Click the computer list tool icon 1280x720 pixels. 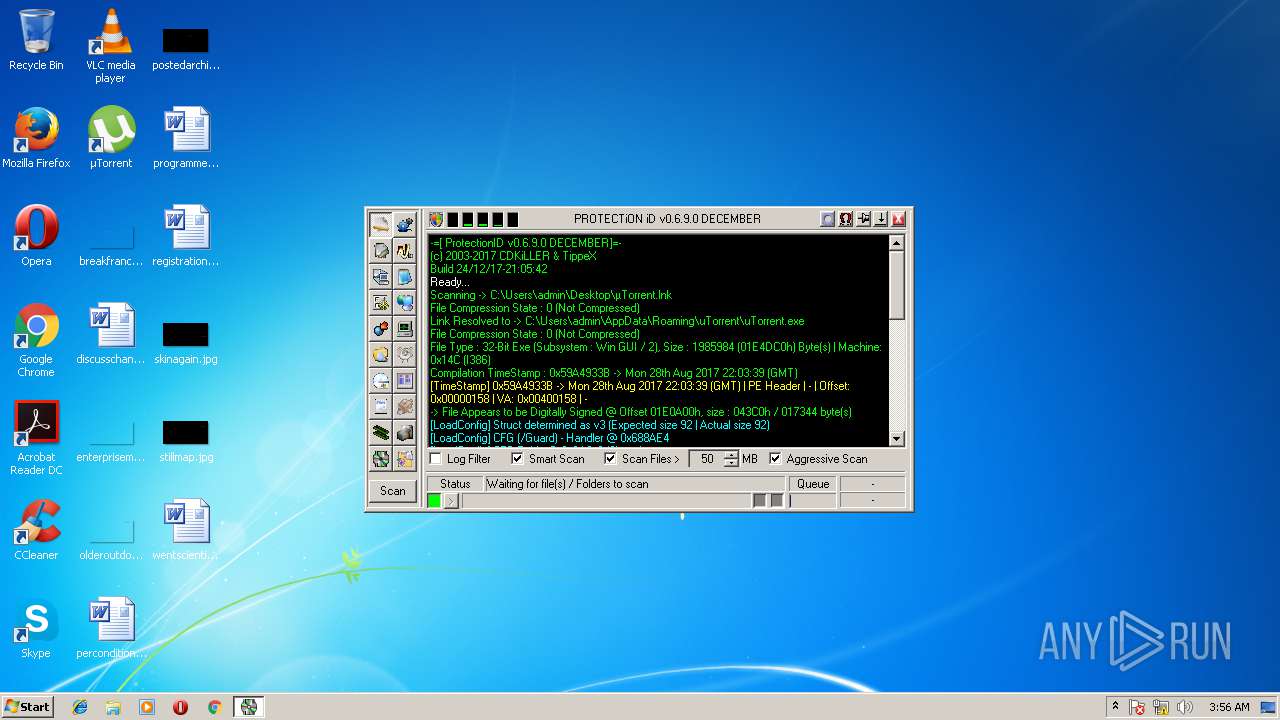[x=381, y=277]
